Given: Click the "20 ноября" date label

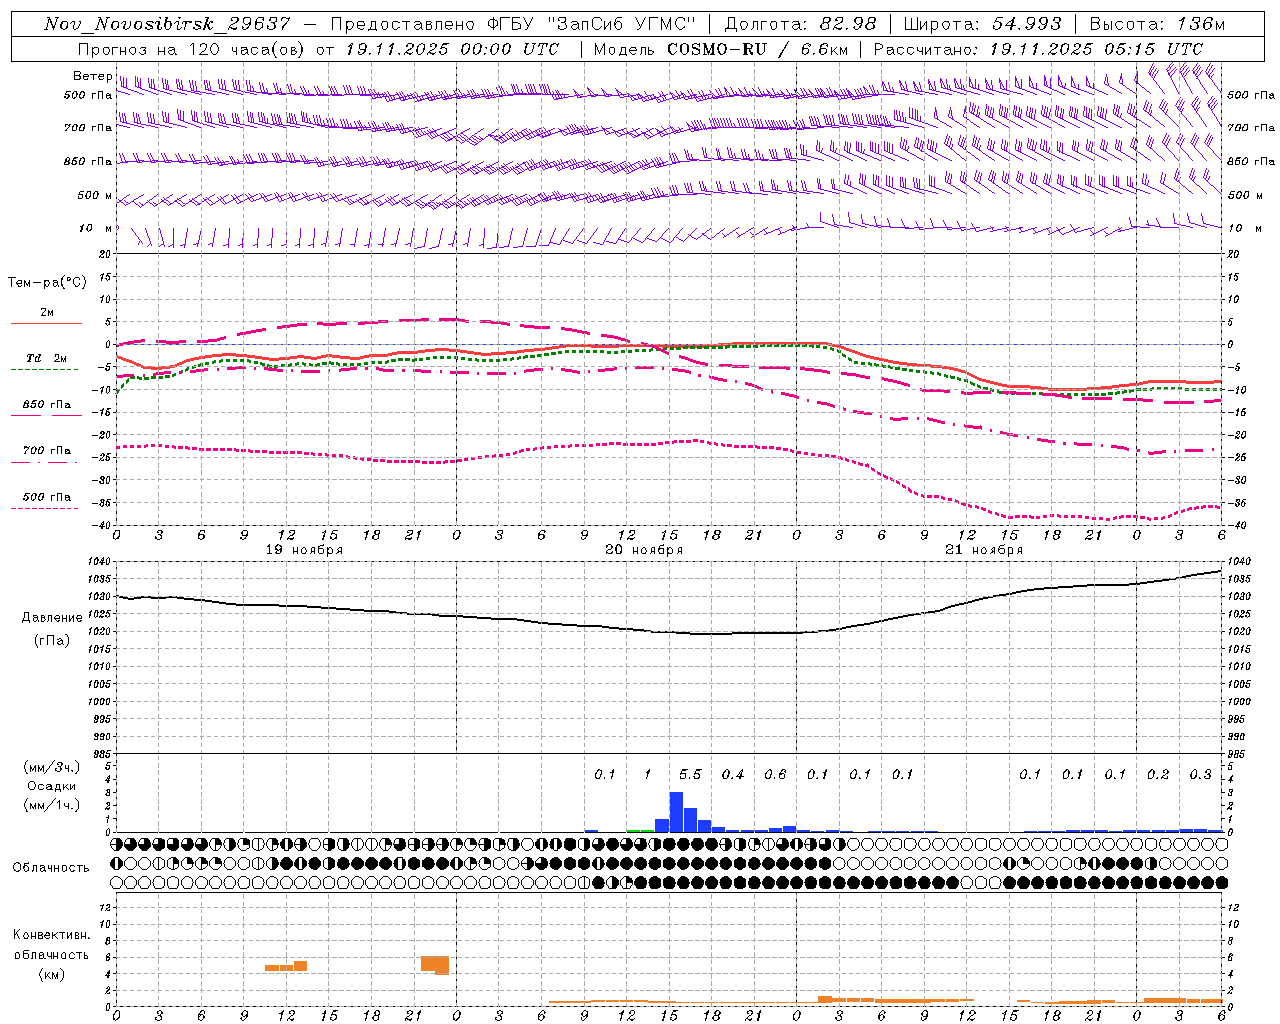Looking at the screenshot, I should coord(644,550).
